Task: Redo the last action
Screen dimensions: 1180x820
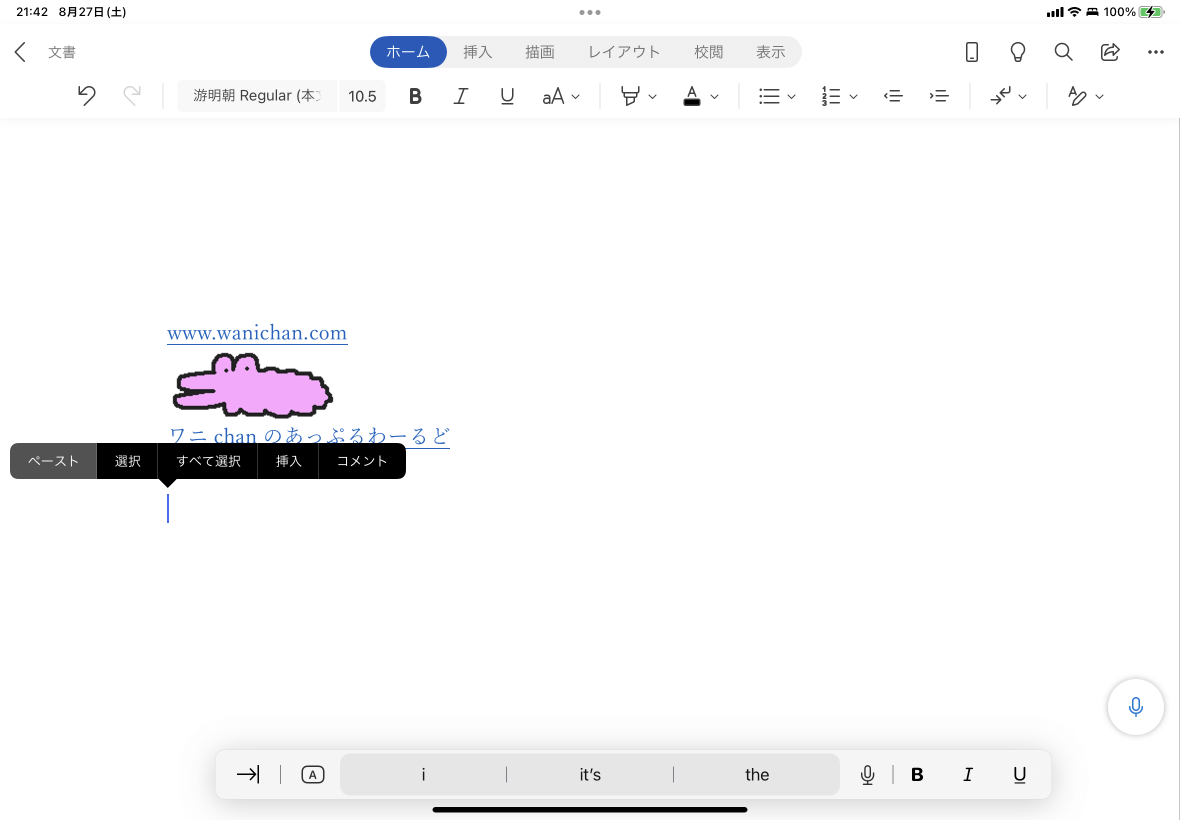Action: click(132, 96)
